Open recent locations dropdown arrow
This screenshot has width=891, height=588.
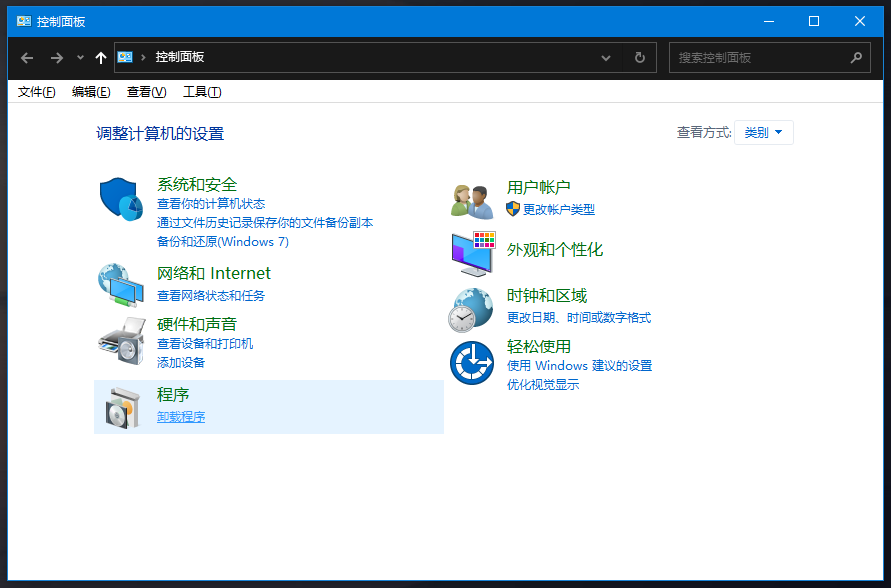coord(80,57)
